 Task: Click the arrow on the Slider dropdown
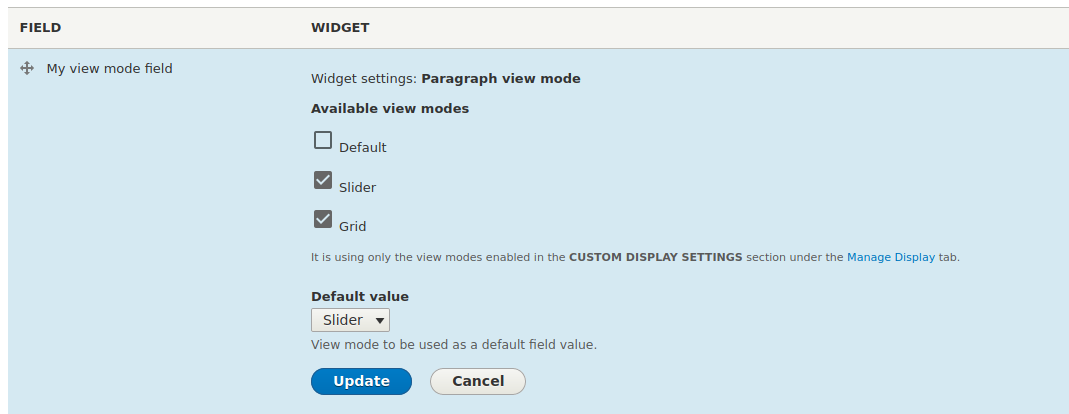pyautogui.click(x=379, y=321)
